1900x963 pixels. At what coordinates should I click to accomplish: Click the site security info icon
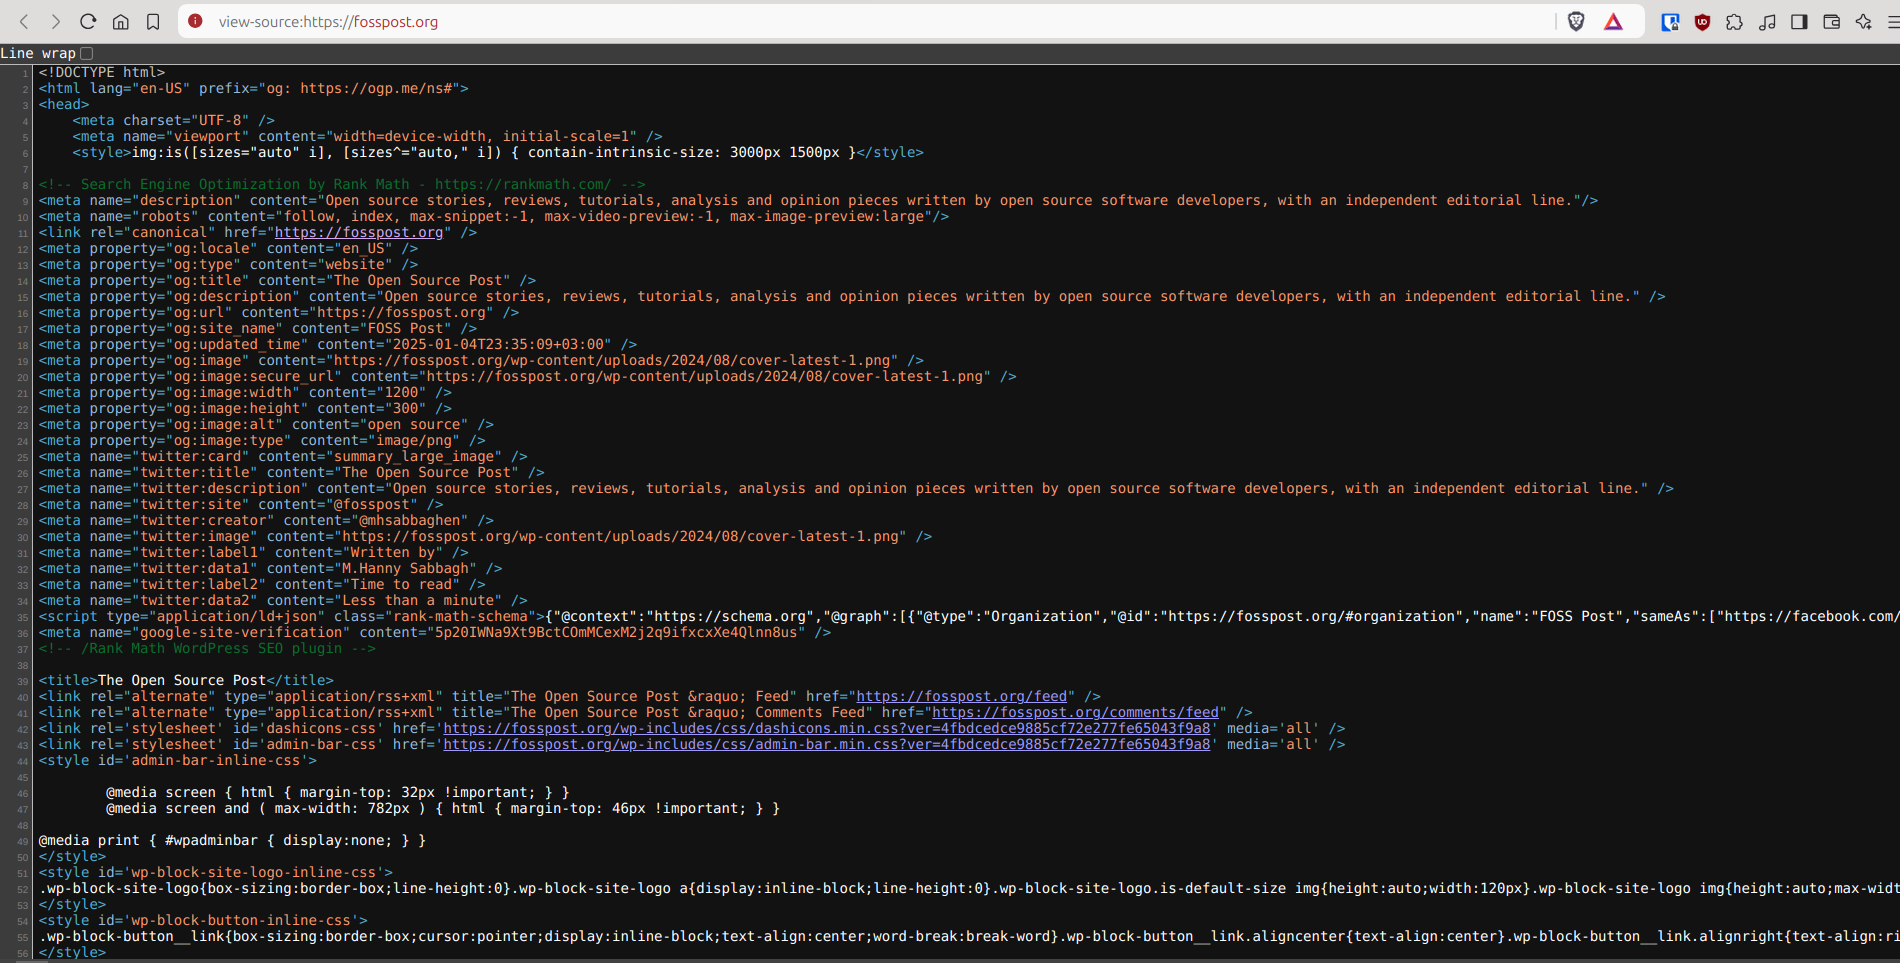(x=196, y=21)
